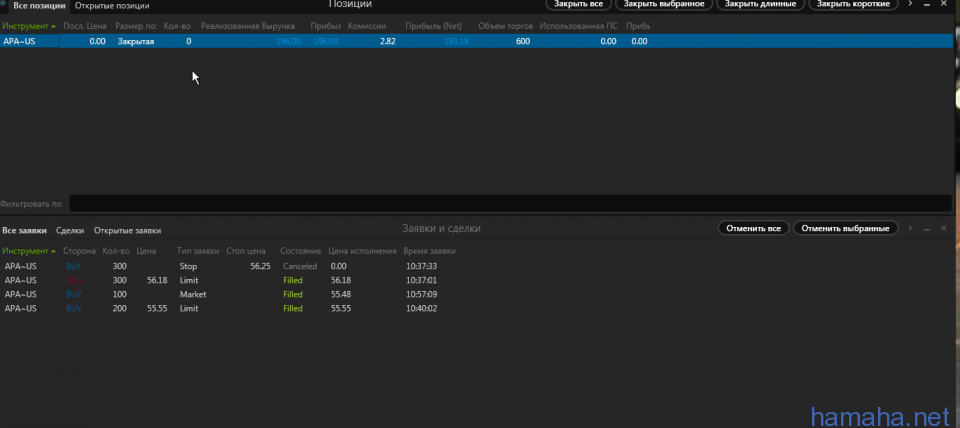Click the Отменить все button
960x428 pixels.
point(753,228)
